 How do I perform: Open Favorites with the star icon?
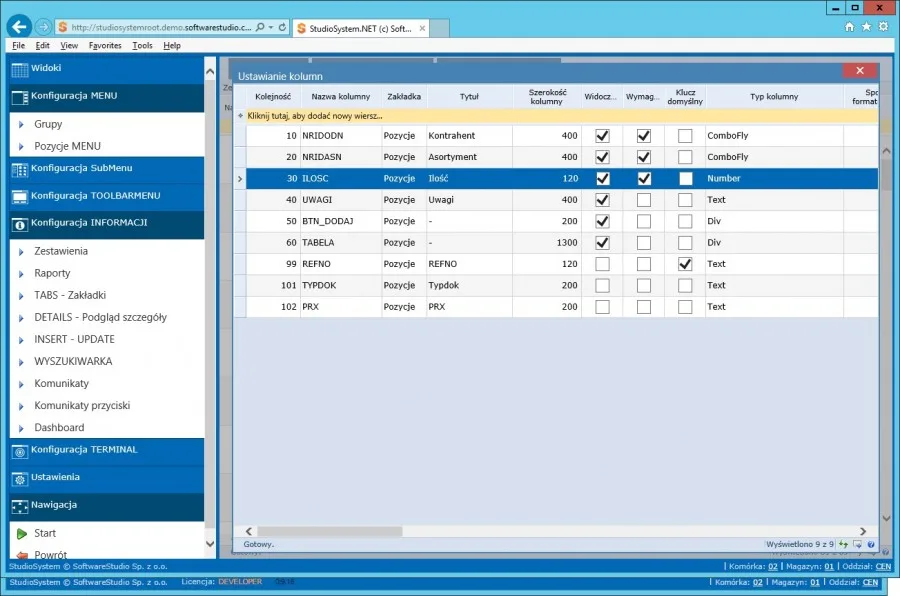point(866,26)
